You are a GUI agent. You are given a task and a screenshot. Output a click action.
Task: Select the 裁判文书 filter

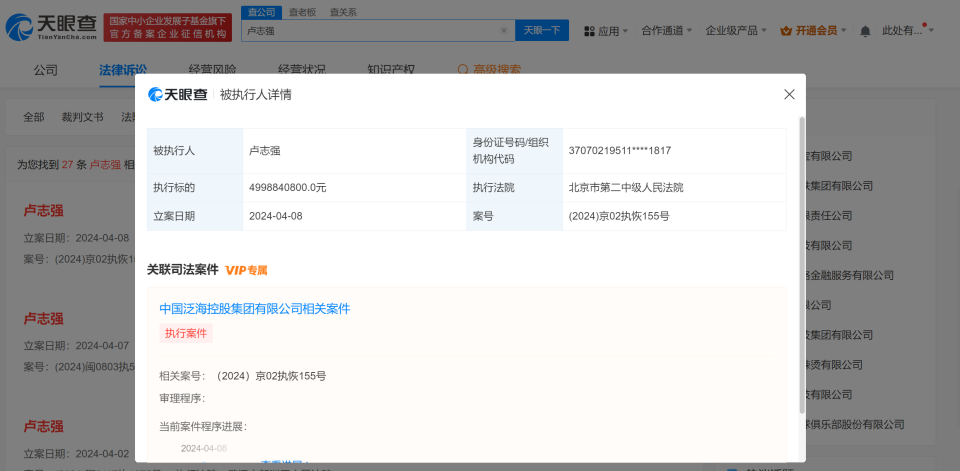(x=82, y=117)
